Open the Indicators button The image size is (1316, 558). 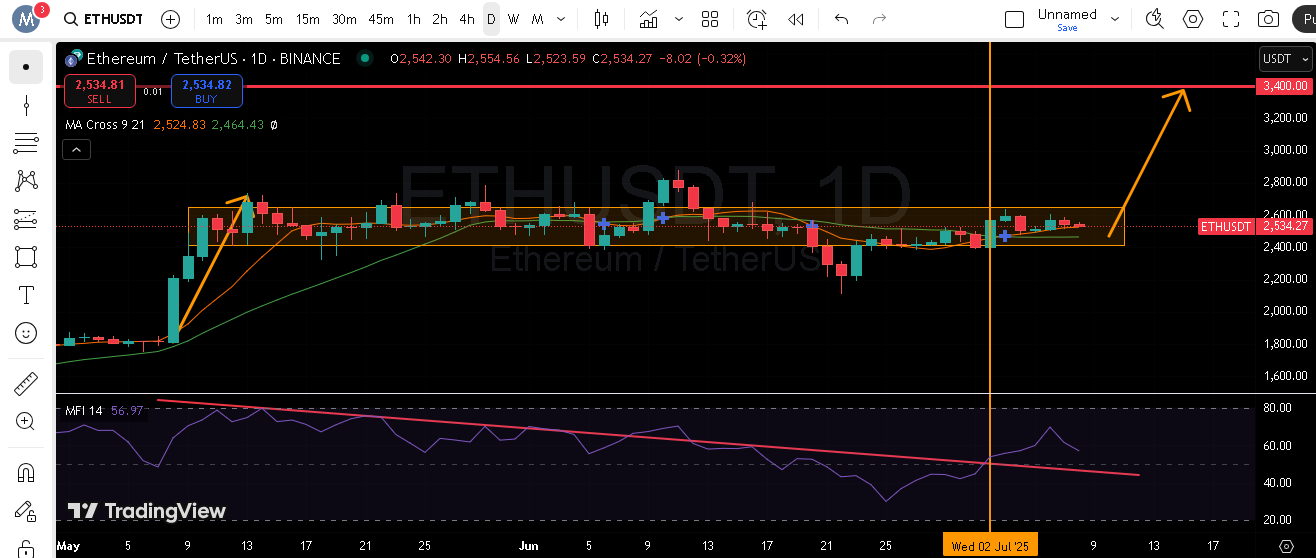(x=649, y=19)
